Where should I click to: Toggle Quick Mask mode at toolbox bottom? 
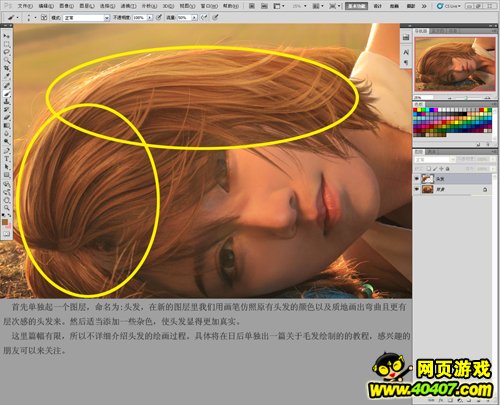tap(6, 234)
